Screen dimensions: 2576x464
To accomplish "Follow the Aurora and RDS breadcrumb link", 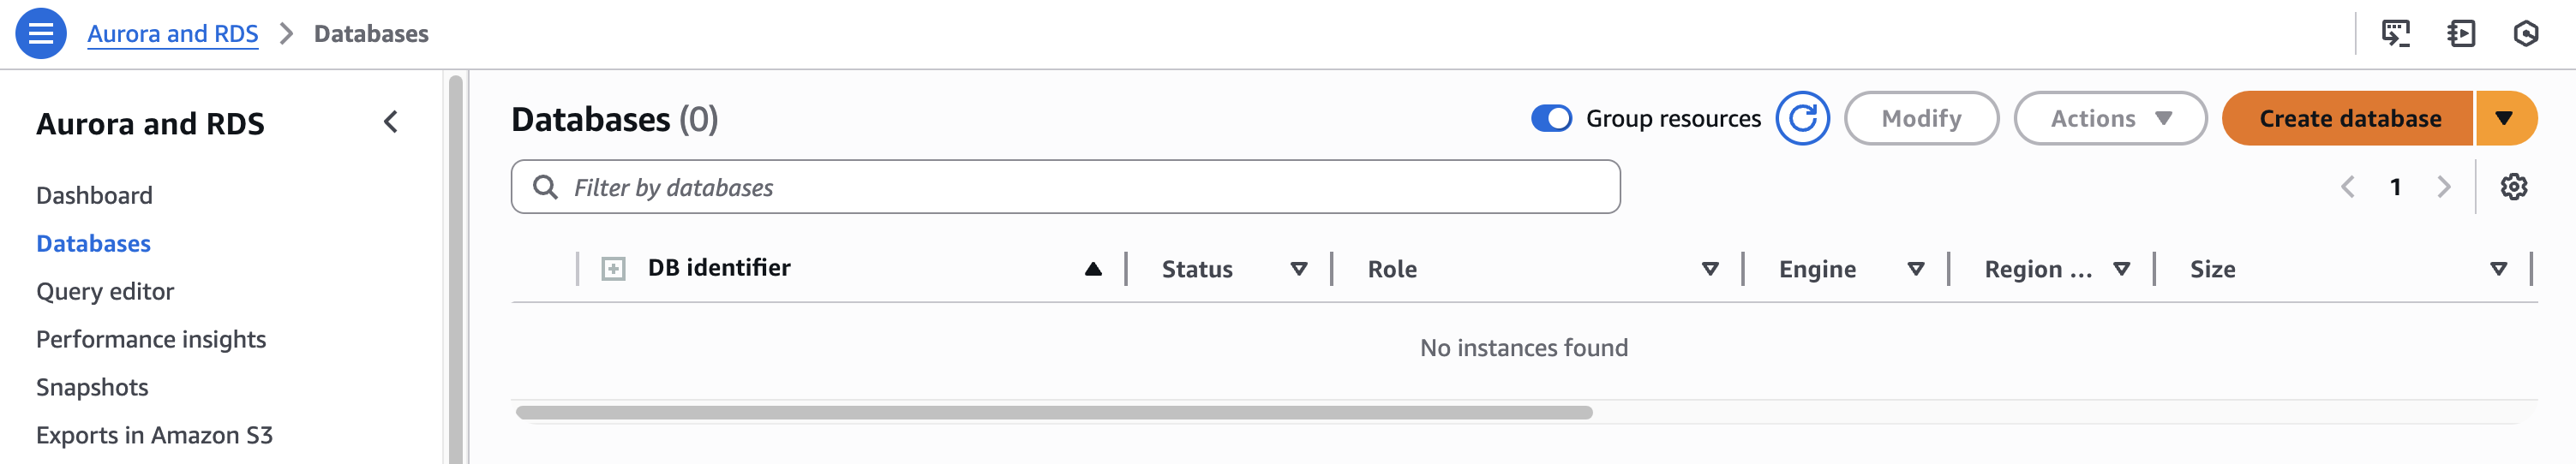I will pyautogui.click(x=173, y=33).
